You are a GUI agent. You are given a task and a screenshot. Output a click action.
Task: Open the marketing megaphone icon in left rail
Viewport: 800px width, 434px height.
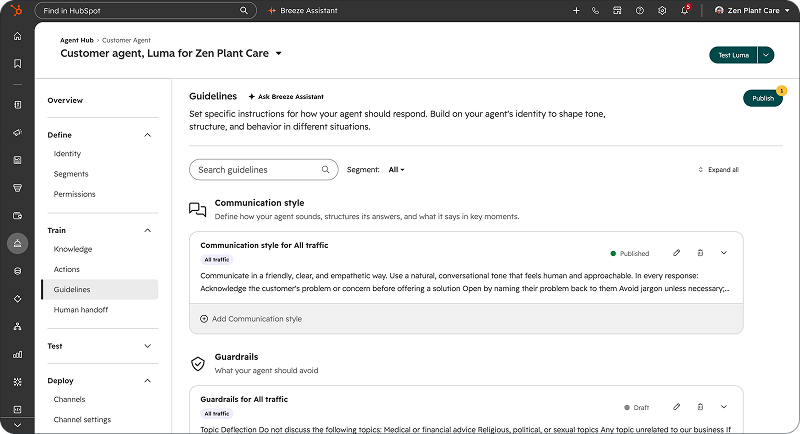pyautogui.click(x=17, y=133)
